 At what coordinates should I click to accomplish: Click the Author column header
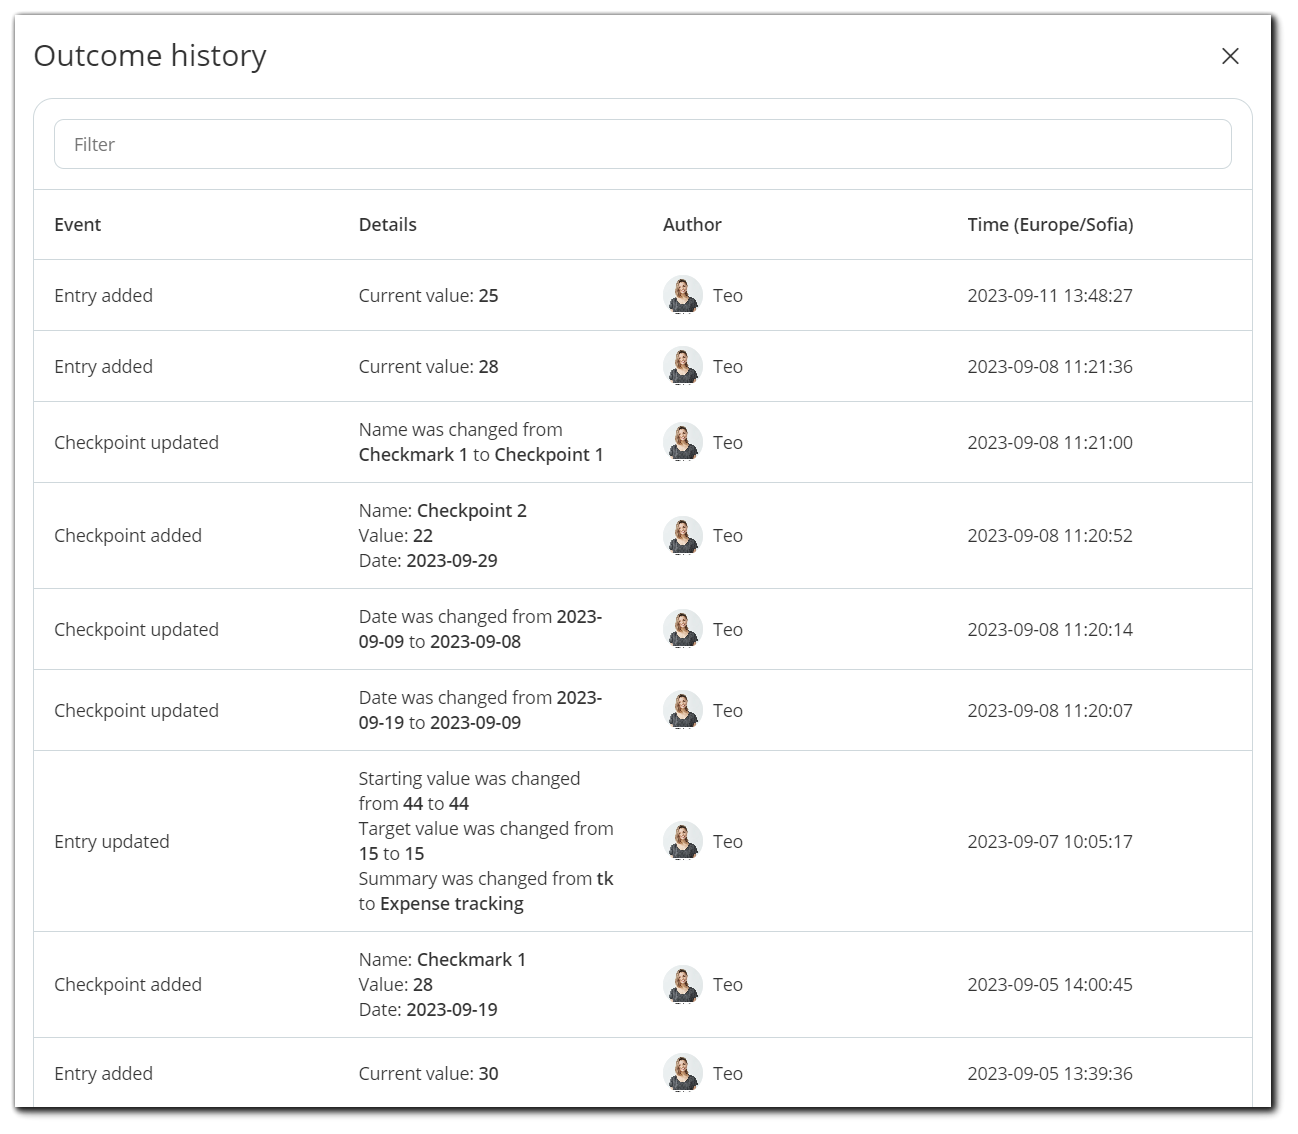point(692,224)
